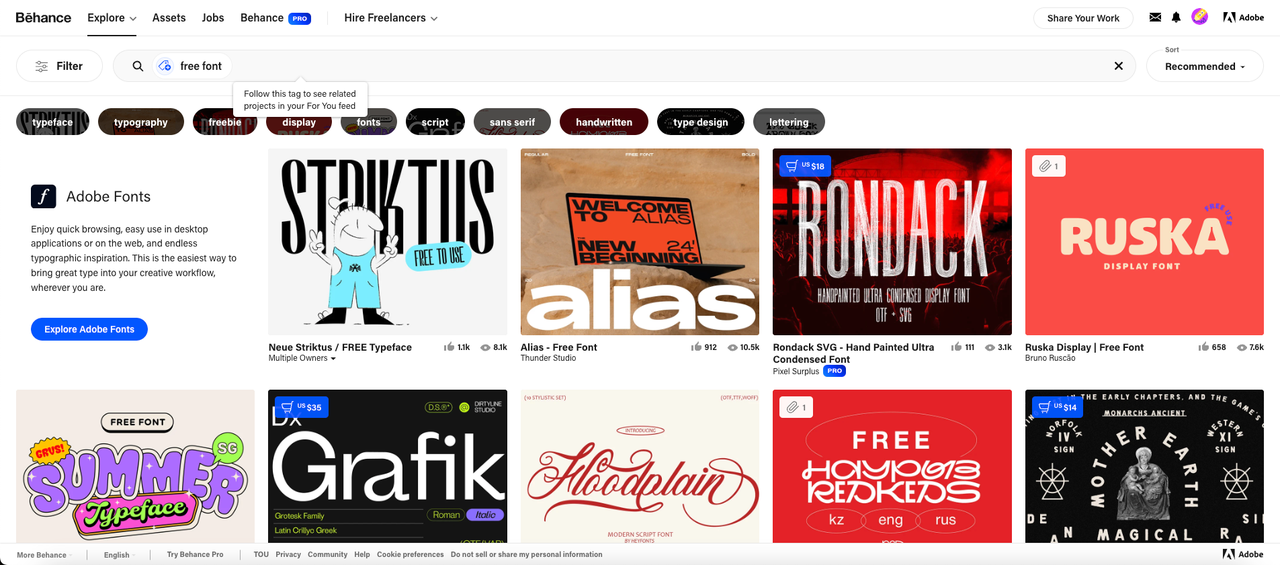The width and height of the screenshot is (1280, 565).
Task: Select the typeface tag
Action: point(52,122)
